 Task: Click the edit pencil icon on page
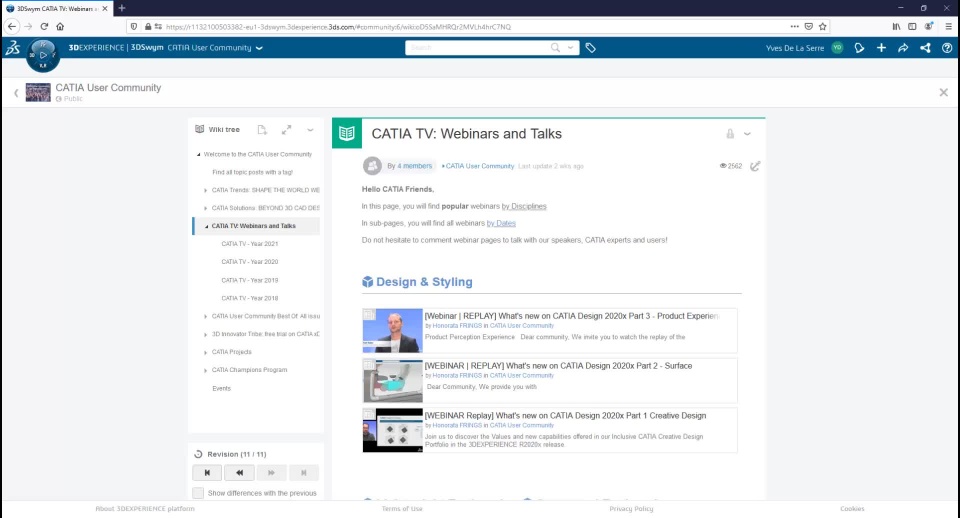tap(755, 166)
